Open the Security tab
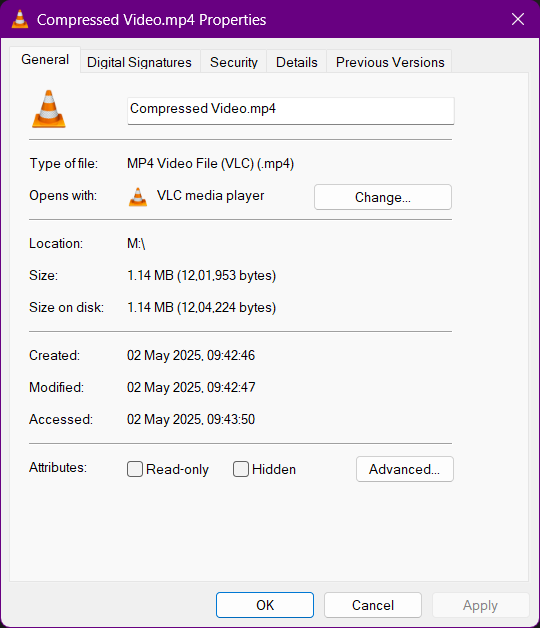The width and height of the screenshot is (540, 628). coord(234,62)
